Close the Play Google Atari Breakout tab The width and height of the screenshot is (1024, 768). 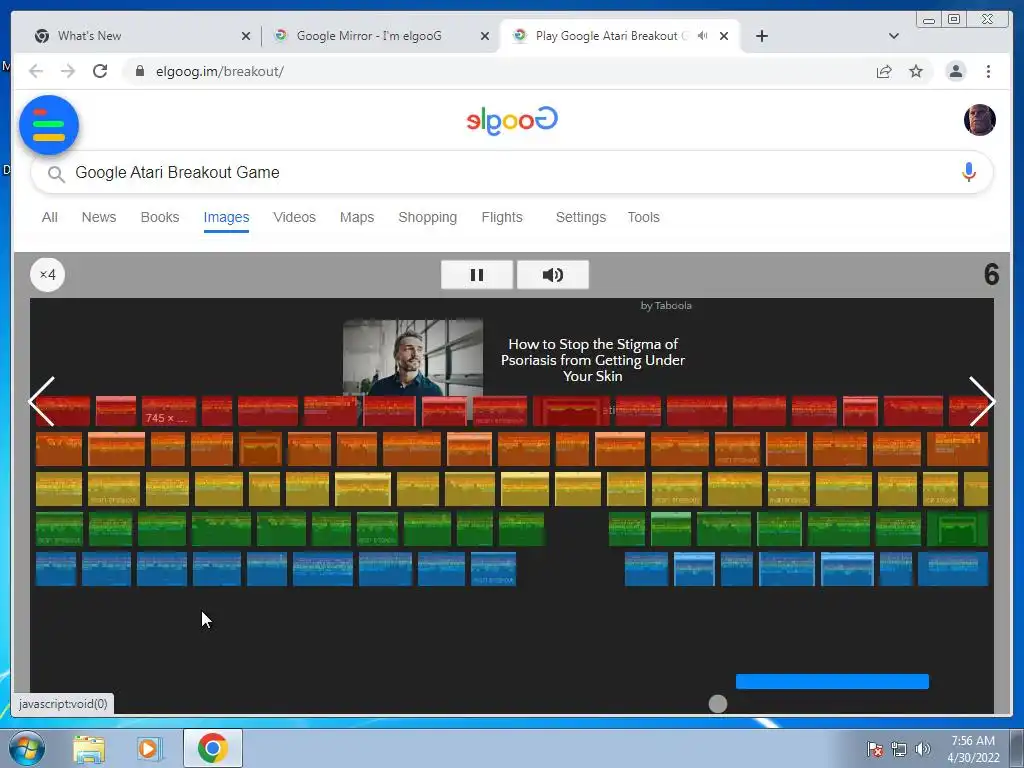724,37
